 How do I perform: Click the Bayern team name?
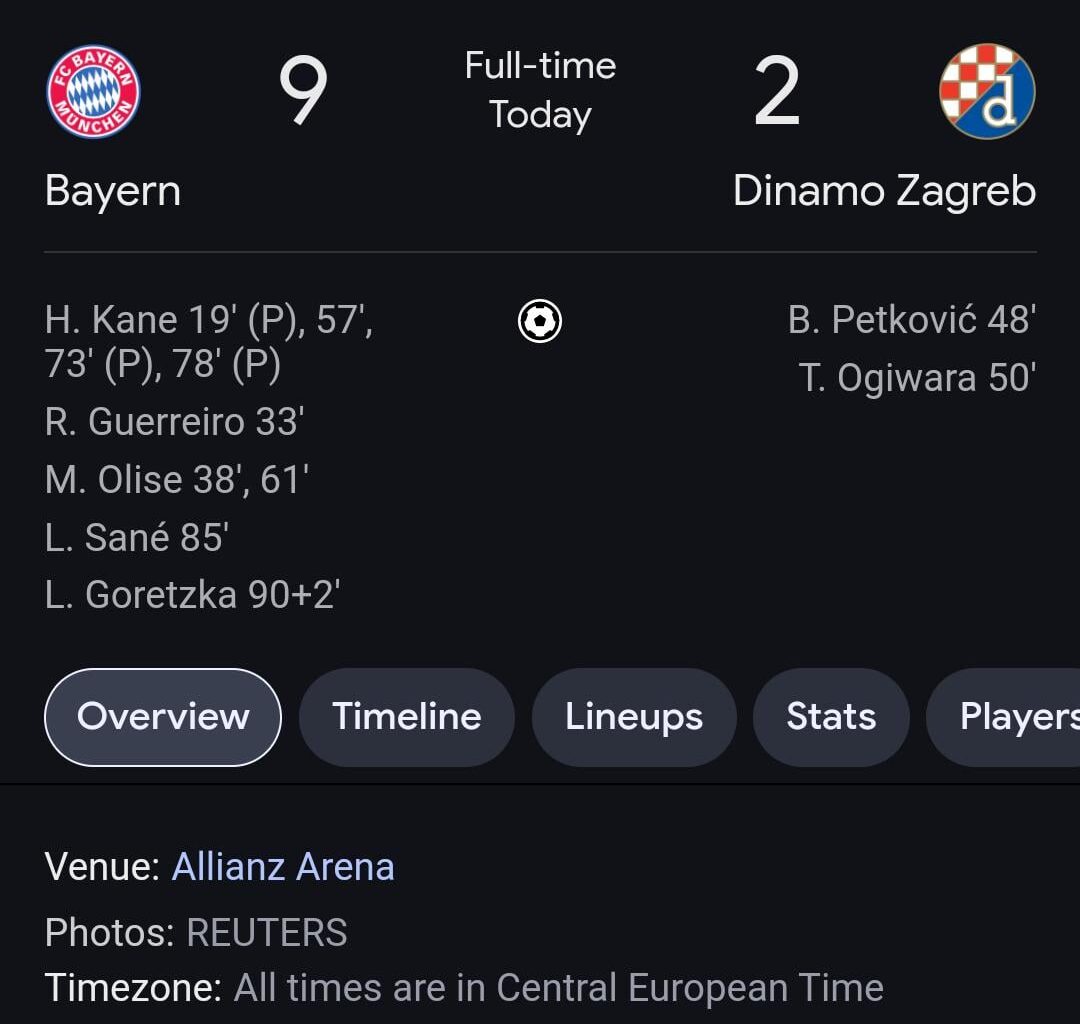coord(113,191)
